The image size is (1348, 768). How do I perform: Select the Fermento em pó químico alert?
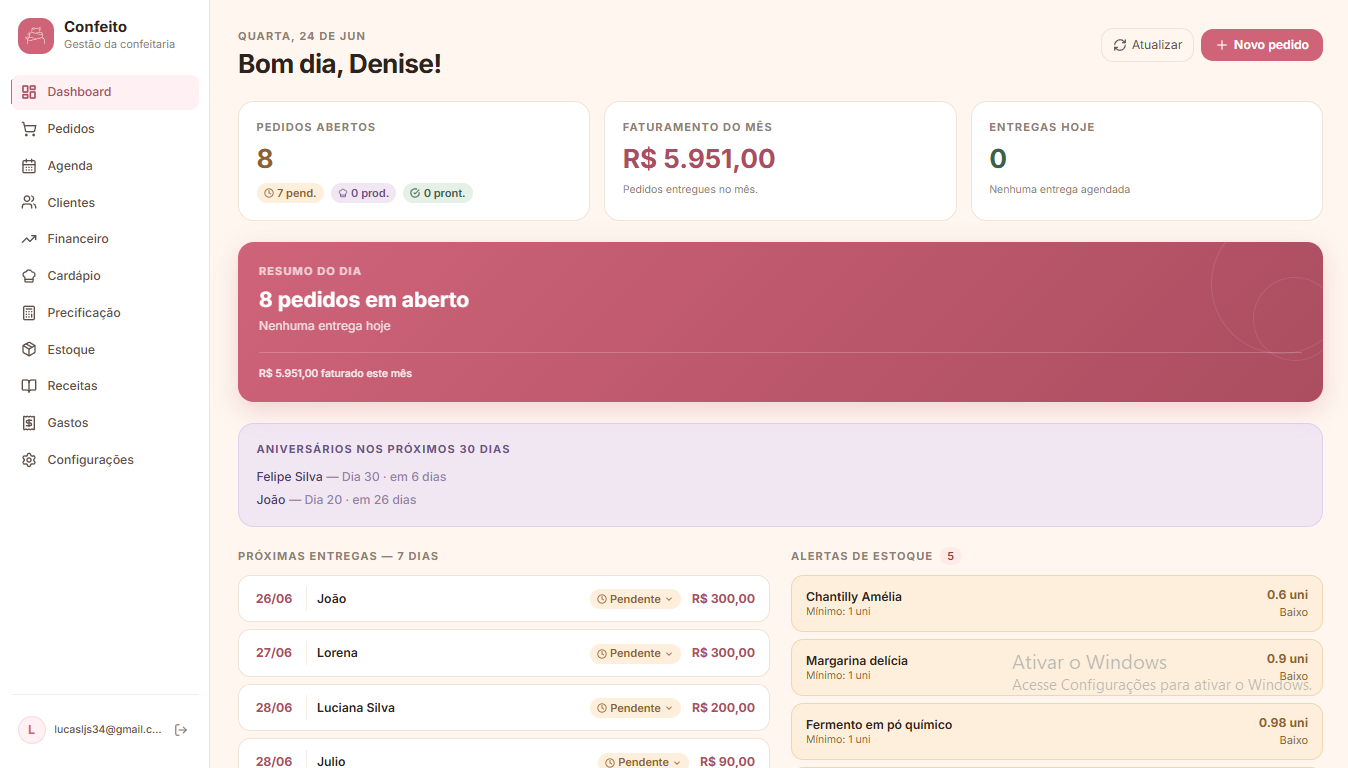pos(1057,731)
